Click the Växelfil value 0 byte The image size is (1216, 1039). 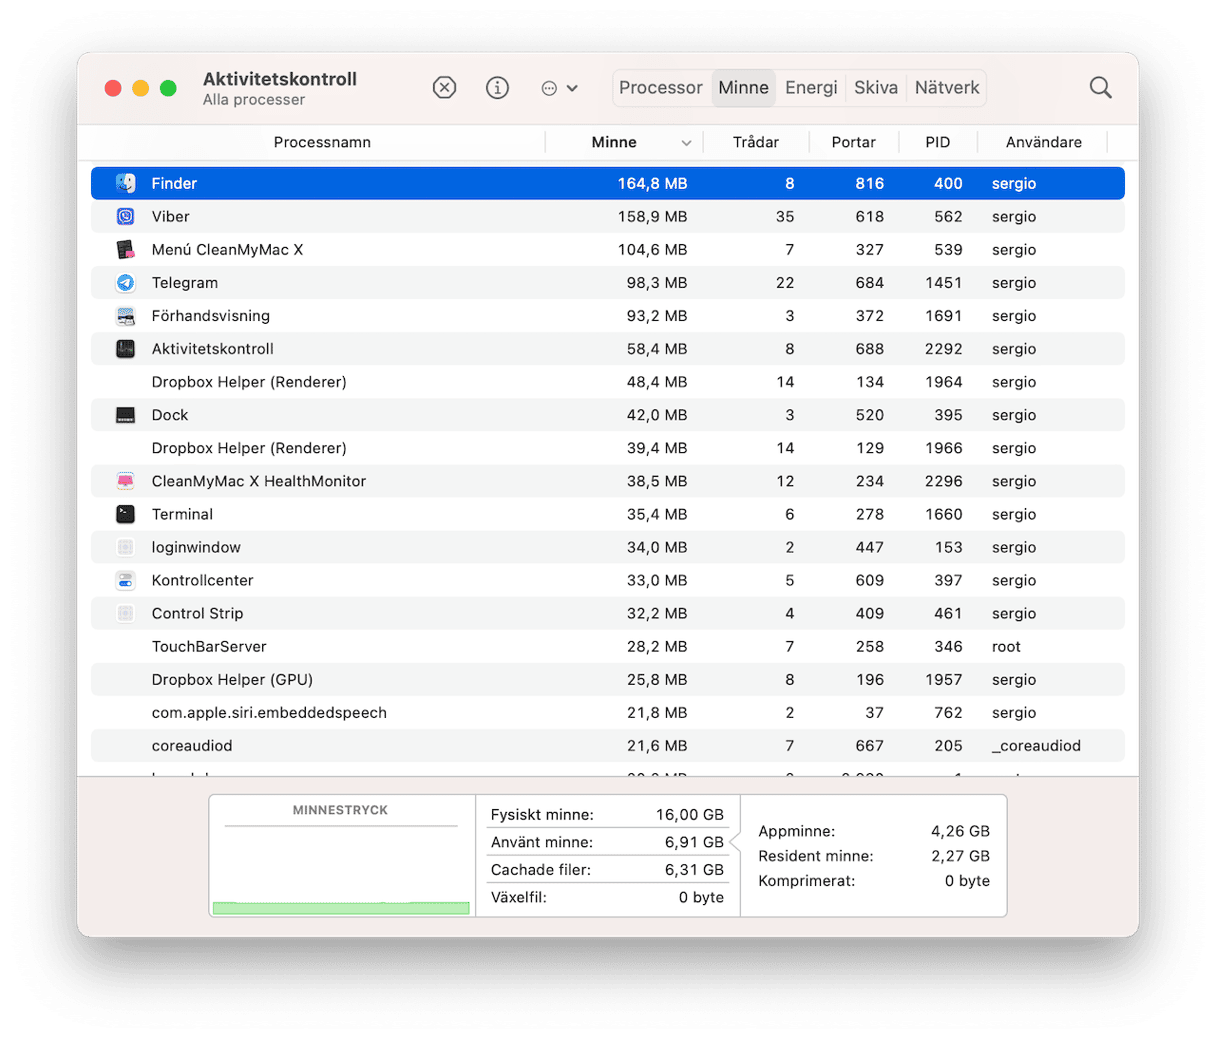click(x=701, y=897)
